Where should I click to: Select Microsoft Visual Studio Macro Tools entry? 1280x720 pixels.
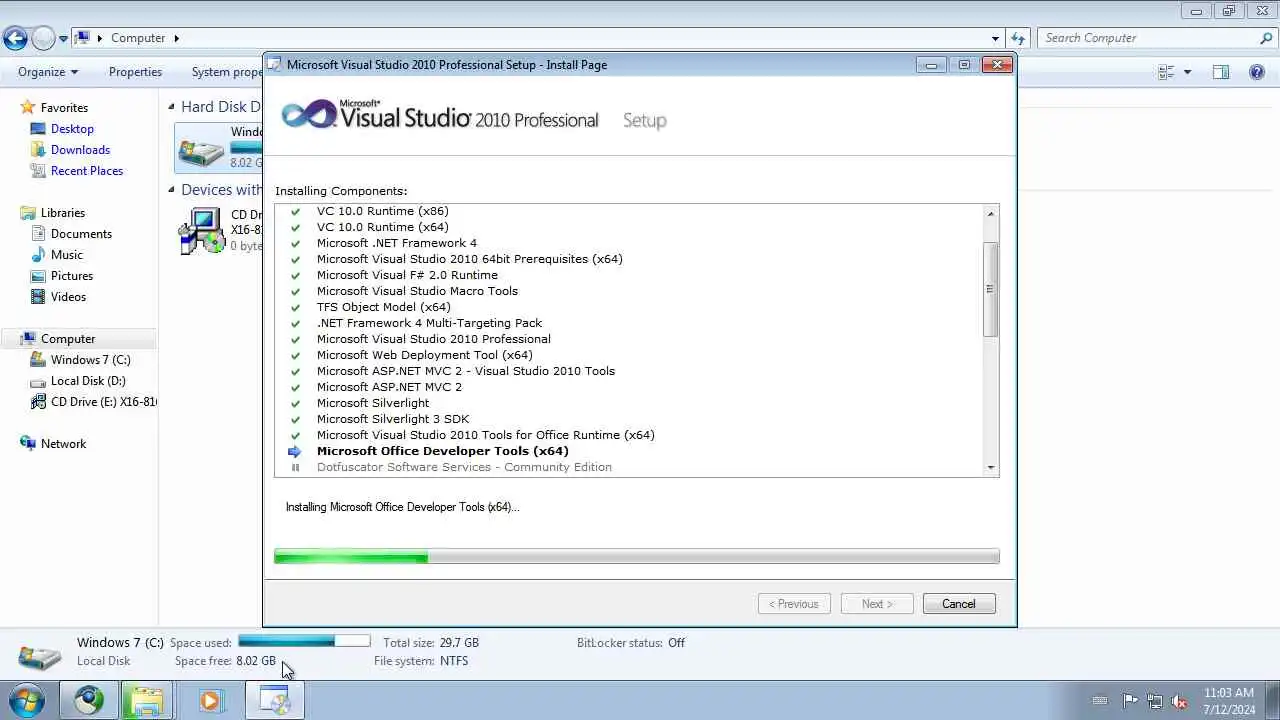[x=417, y=291]
